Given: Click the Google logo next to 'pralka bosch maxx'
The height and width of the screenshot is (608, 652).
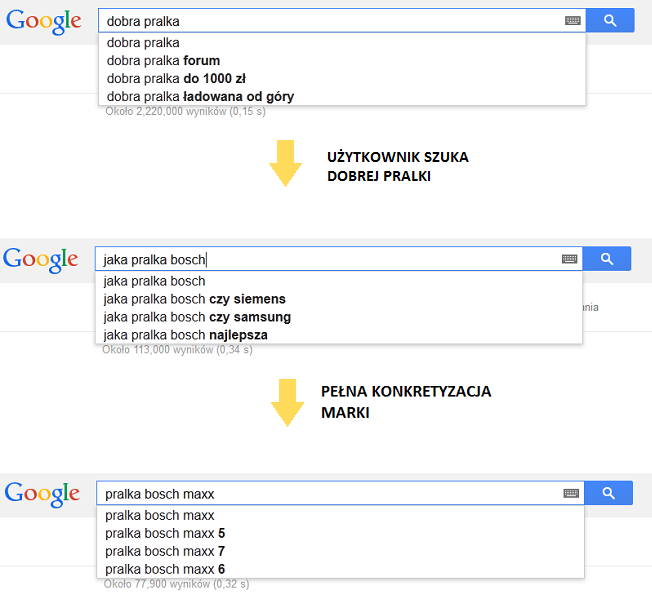Looking at the screenshot, I should 42,494.
